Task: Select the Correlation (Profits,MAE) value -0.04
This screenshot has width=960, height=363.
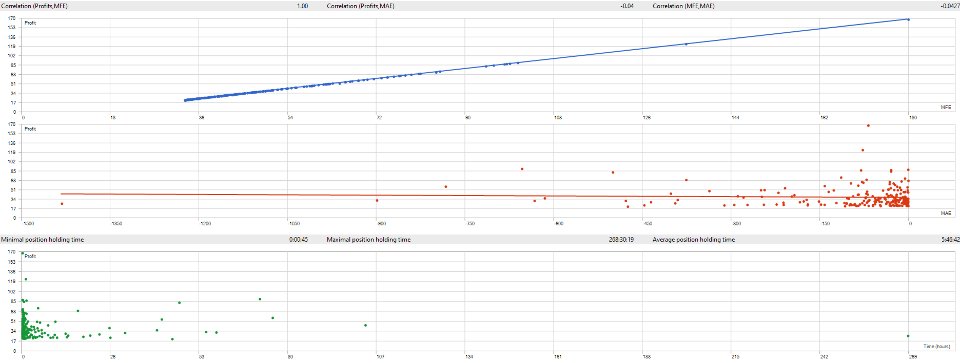Action: (x=627, y=6)
